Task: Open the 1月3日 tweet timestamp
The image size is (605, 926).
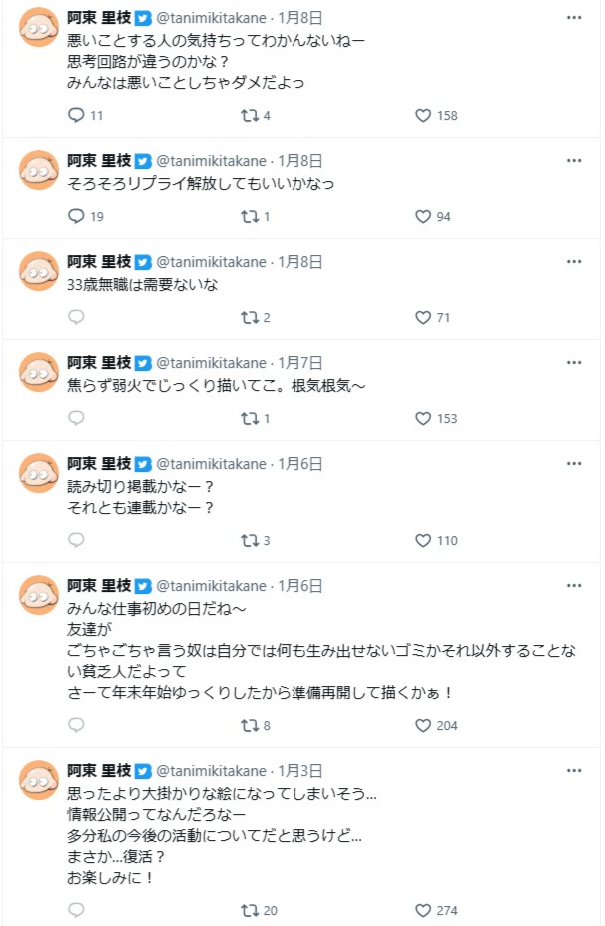Action: (300, 771)
